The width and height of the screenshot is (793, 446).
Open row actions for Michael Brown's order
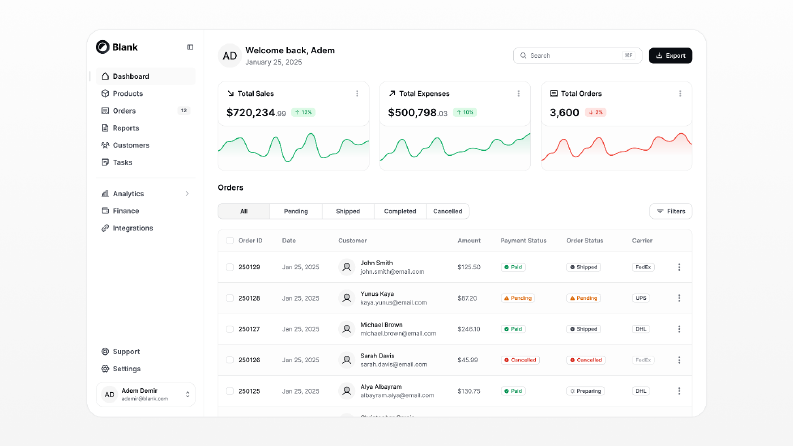tap(679, 329)
